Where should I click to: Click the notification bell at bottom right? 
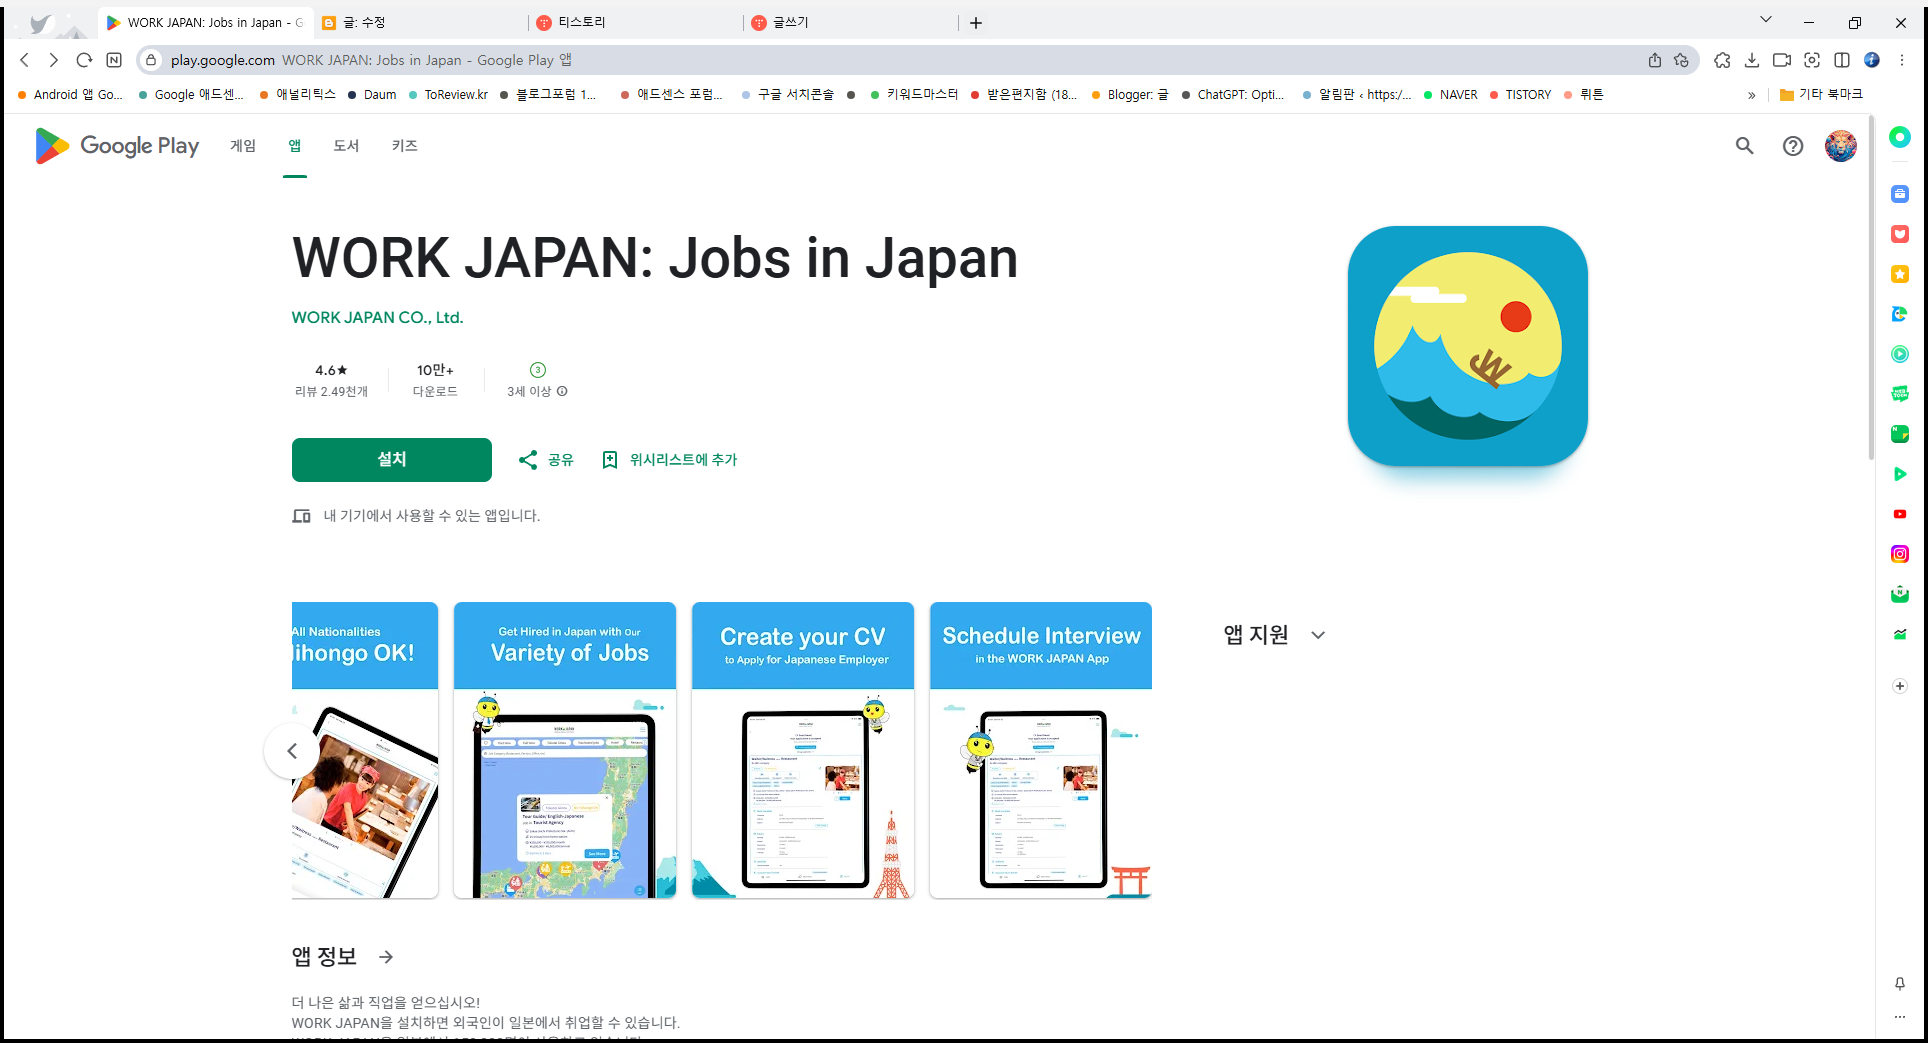[1900, 984]
